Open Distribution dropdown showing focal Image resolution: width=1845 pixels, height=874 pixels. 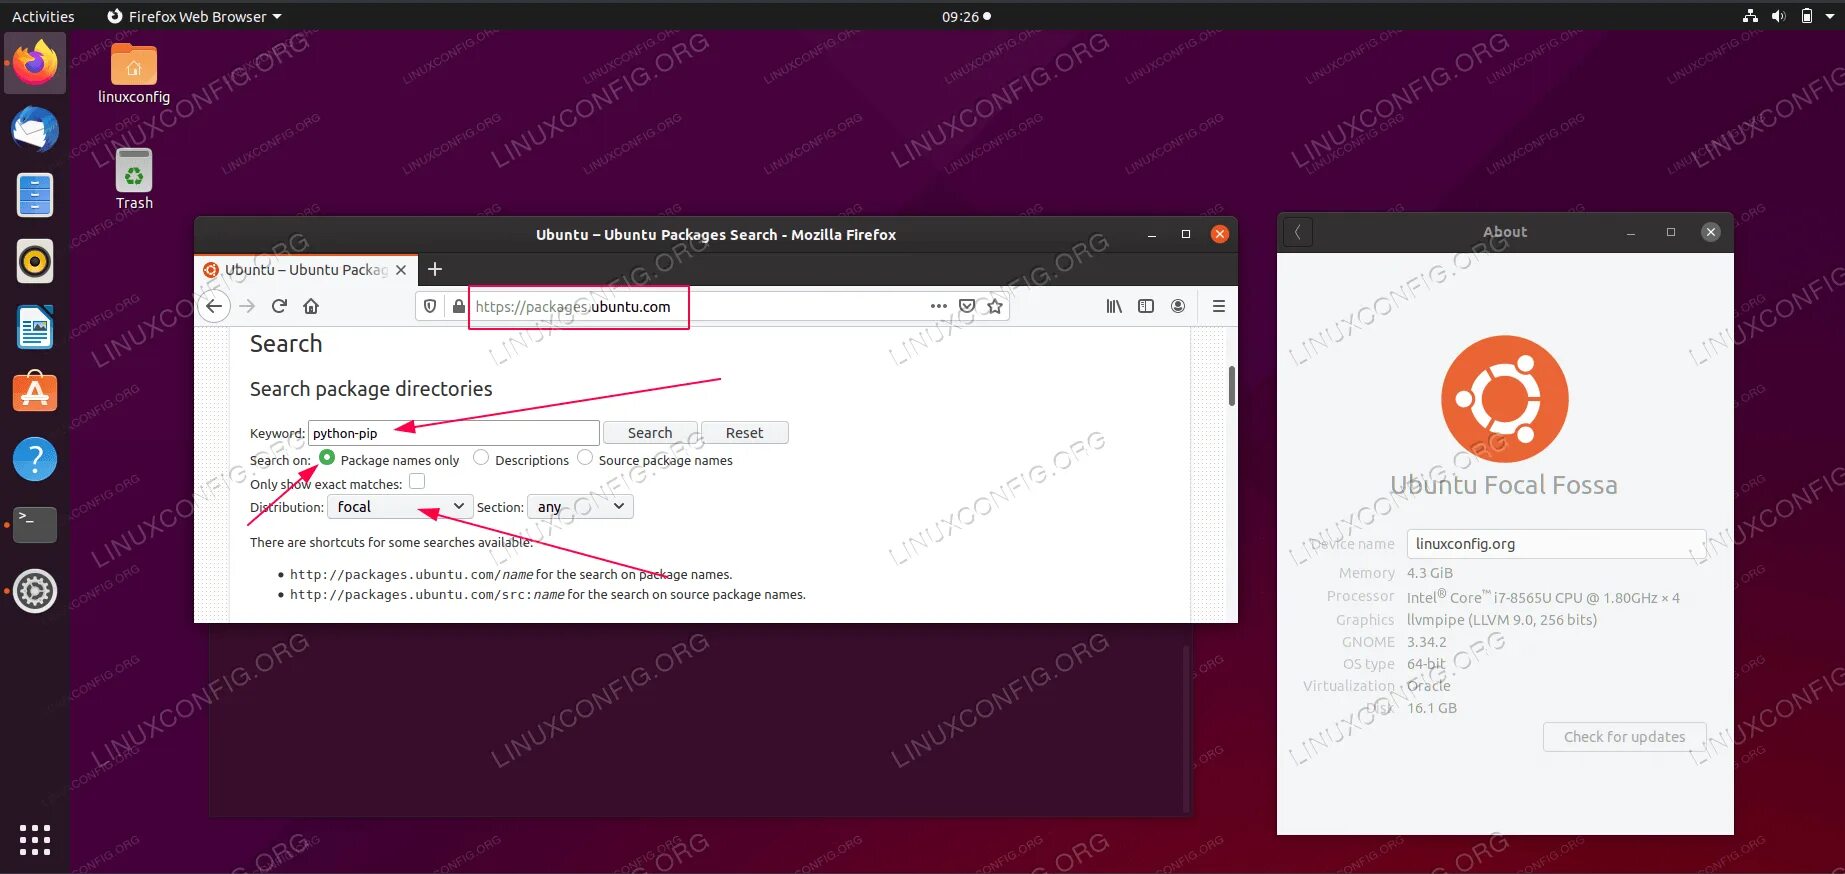click(x=401, y=507)
